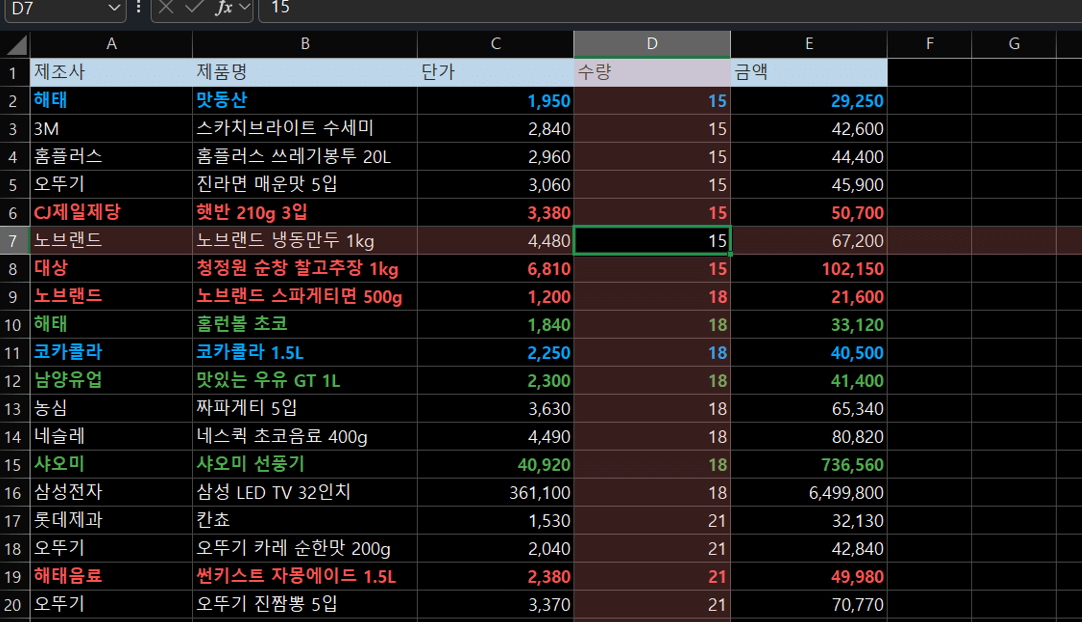
Task: Click the 금액 header cell
Action: pos(808,73)
